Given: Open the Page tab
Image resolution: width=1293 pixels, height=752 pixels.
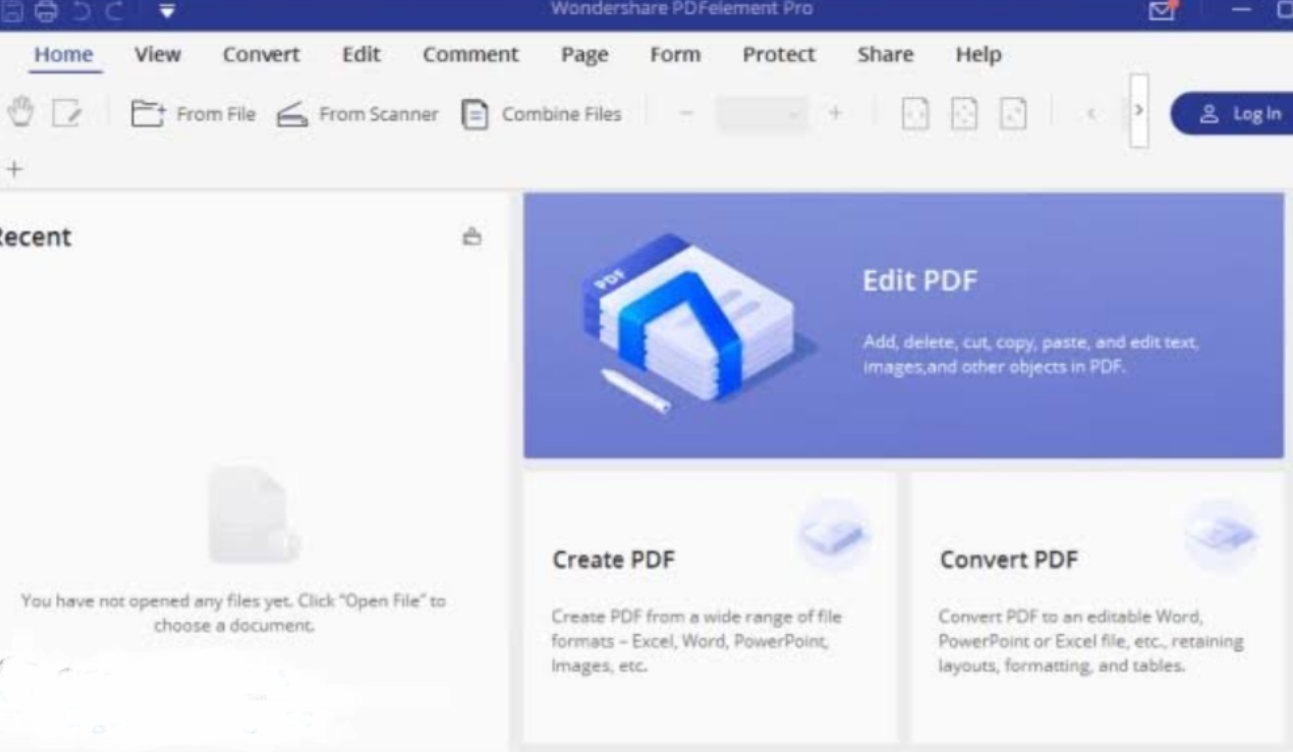Looking at the screenshot, I should [x=585, y=55].
